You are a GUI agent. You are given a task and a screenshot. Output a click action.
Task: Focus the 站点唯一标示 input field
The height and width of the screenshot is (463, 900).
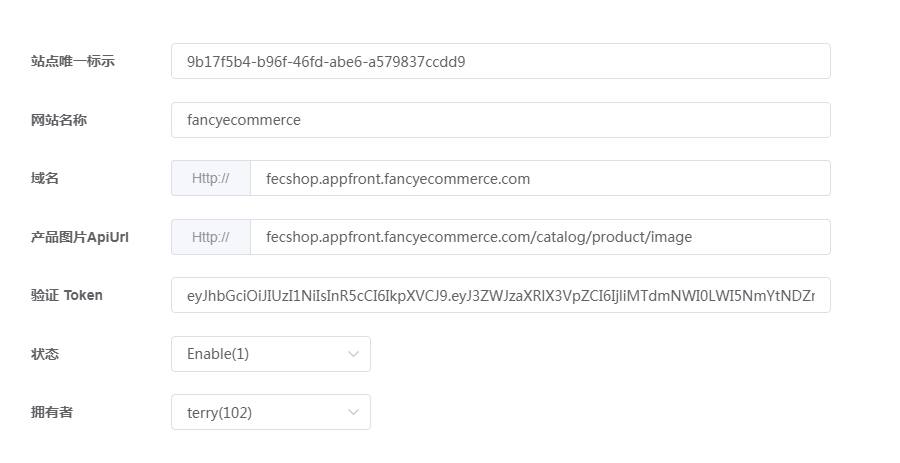501,61
